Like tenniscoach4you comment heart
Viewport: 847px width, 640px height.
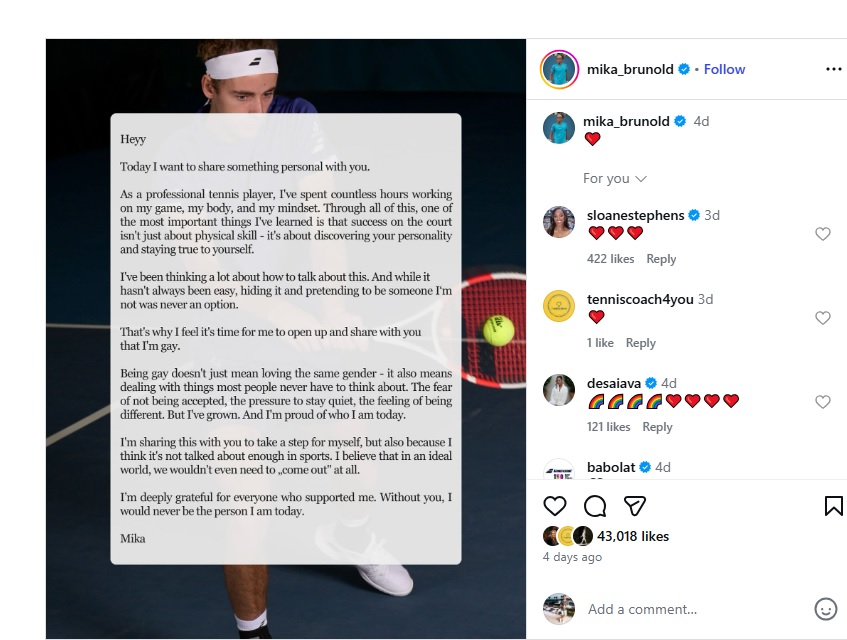(822, 318)
